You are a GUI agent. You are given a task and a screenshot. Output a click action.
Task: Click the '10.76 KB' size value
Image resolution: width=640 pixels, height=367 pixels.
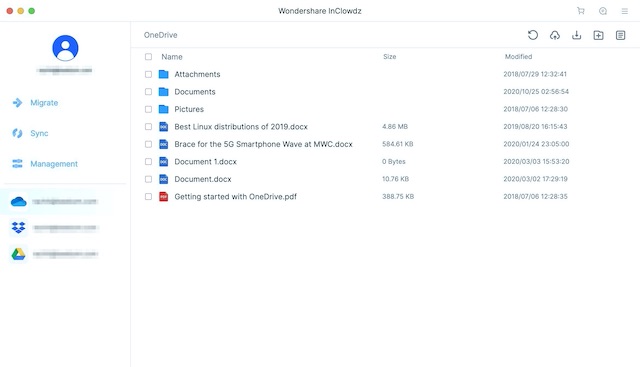[x=395, y=179]
